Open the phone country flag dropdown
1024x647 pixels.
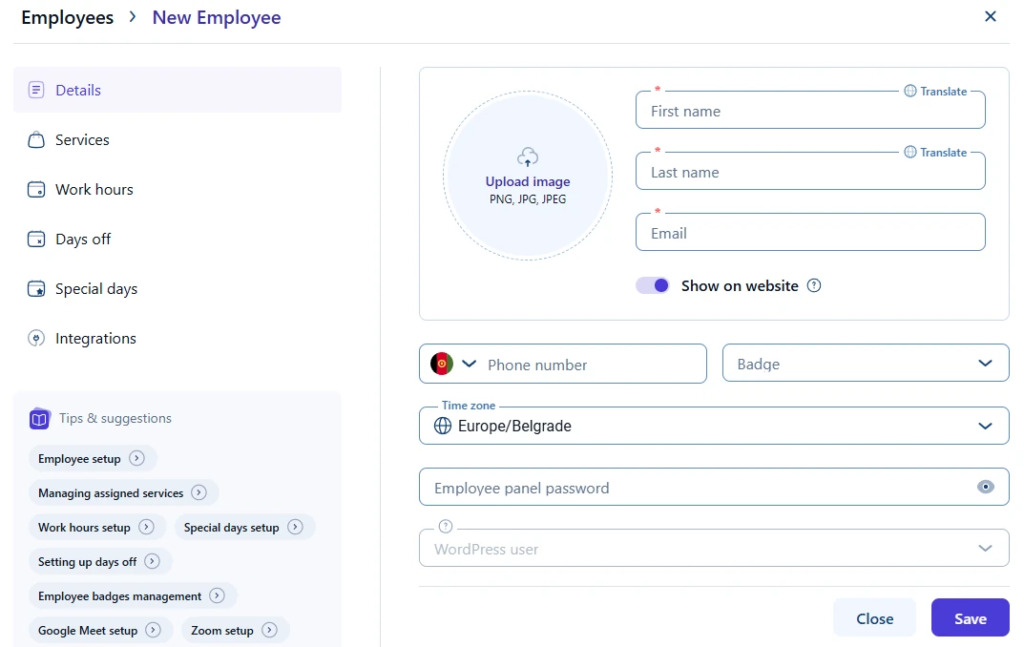click(x=453, y=364)
